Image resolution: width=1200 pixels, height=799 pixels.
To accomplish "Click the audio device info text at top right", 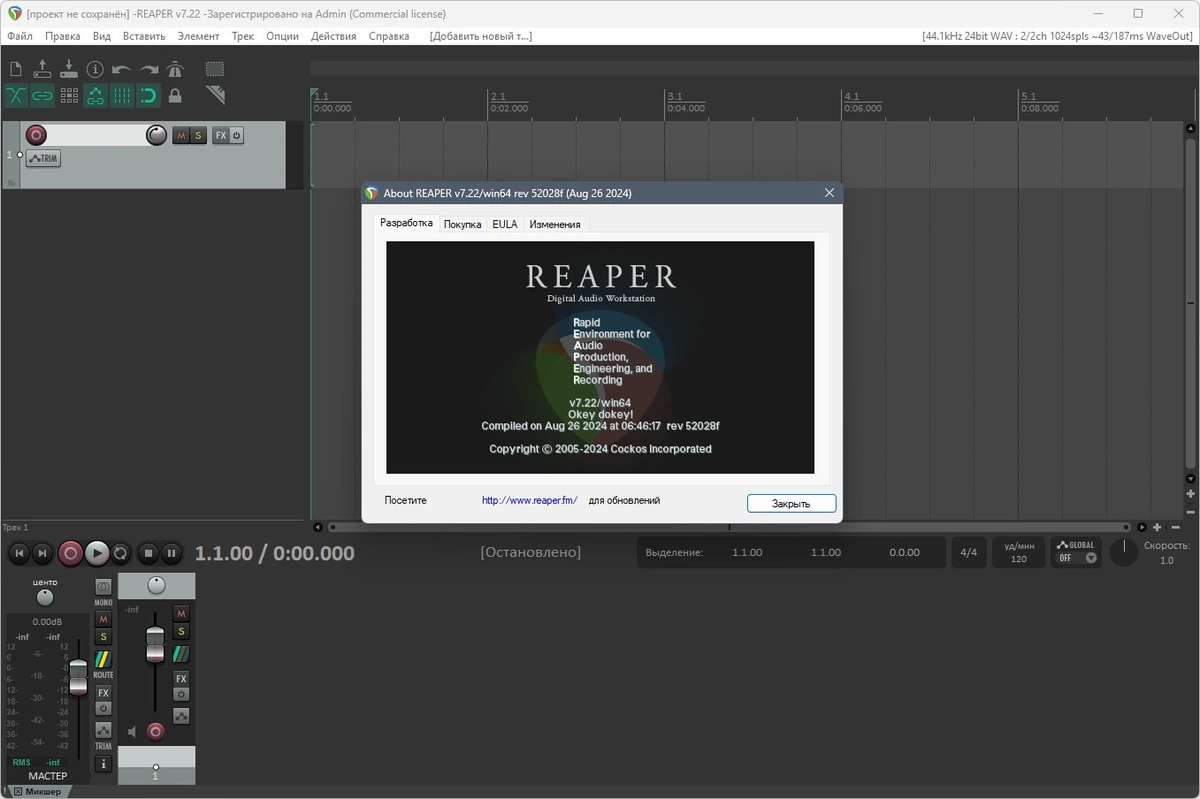I will [1058, 36].
